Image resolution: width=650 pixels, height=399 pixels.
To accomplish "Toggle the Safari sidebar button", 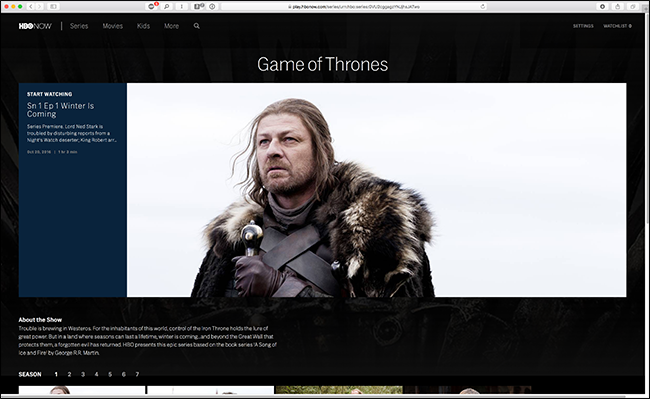I will tap(53, 7).
